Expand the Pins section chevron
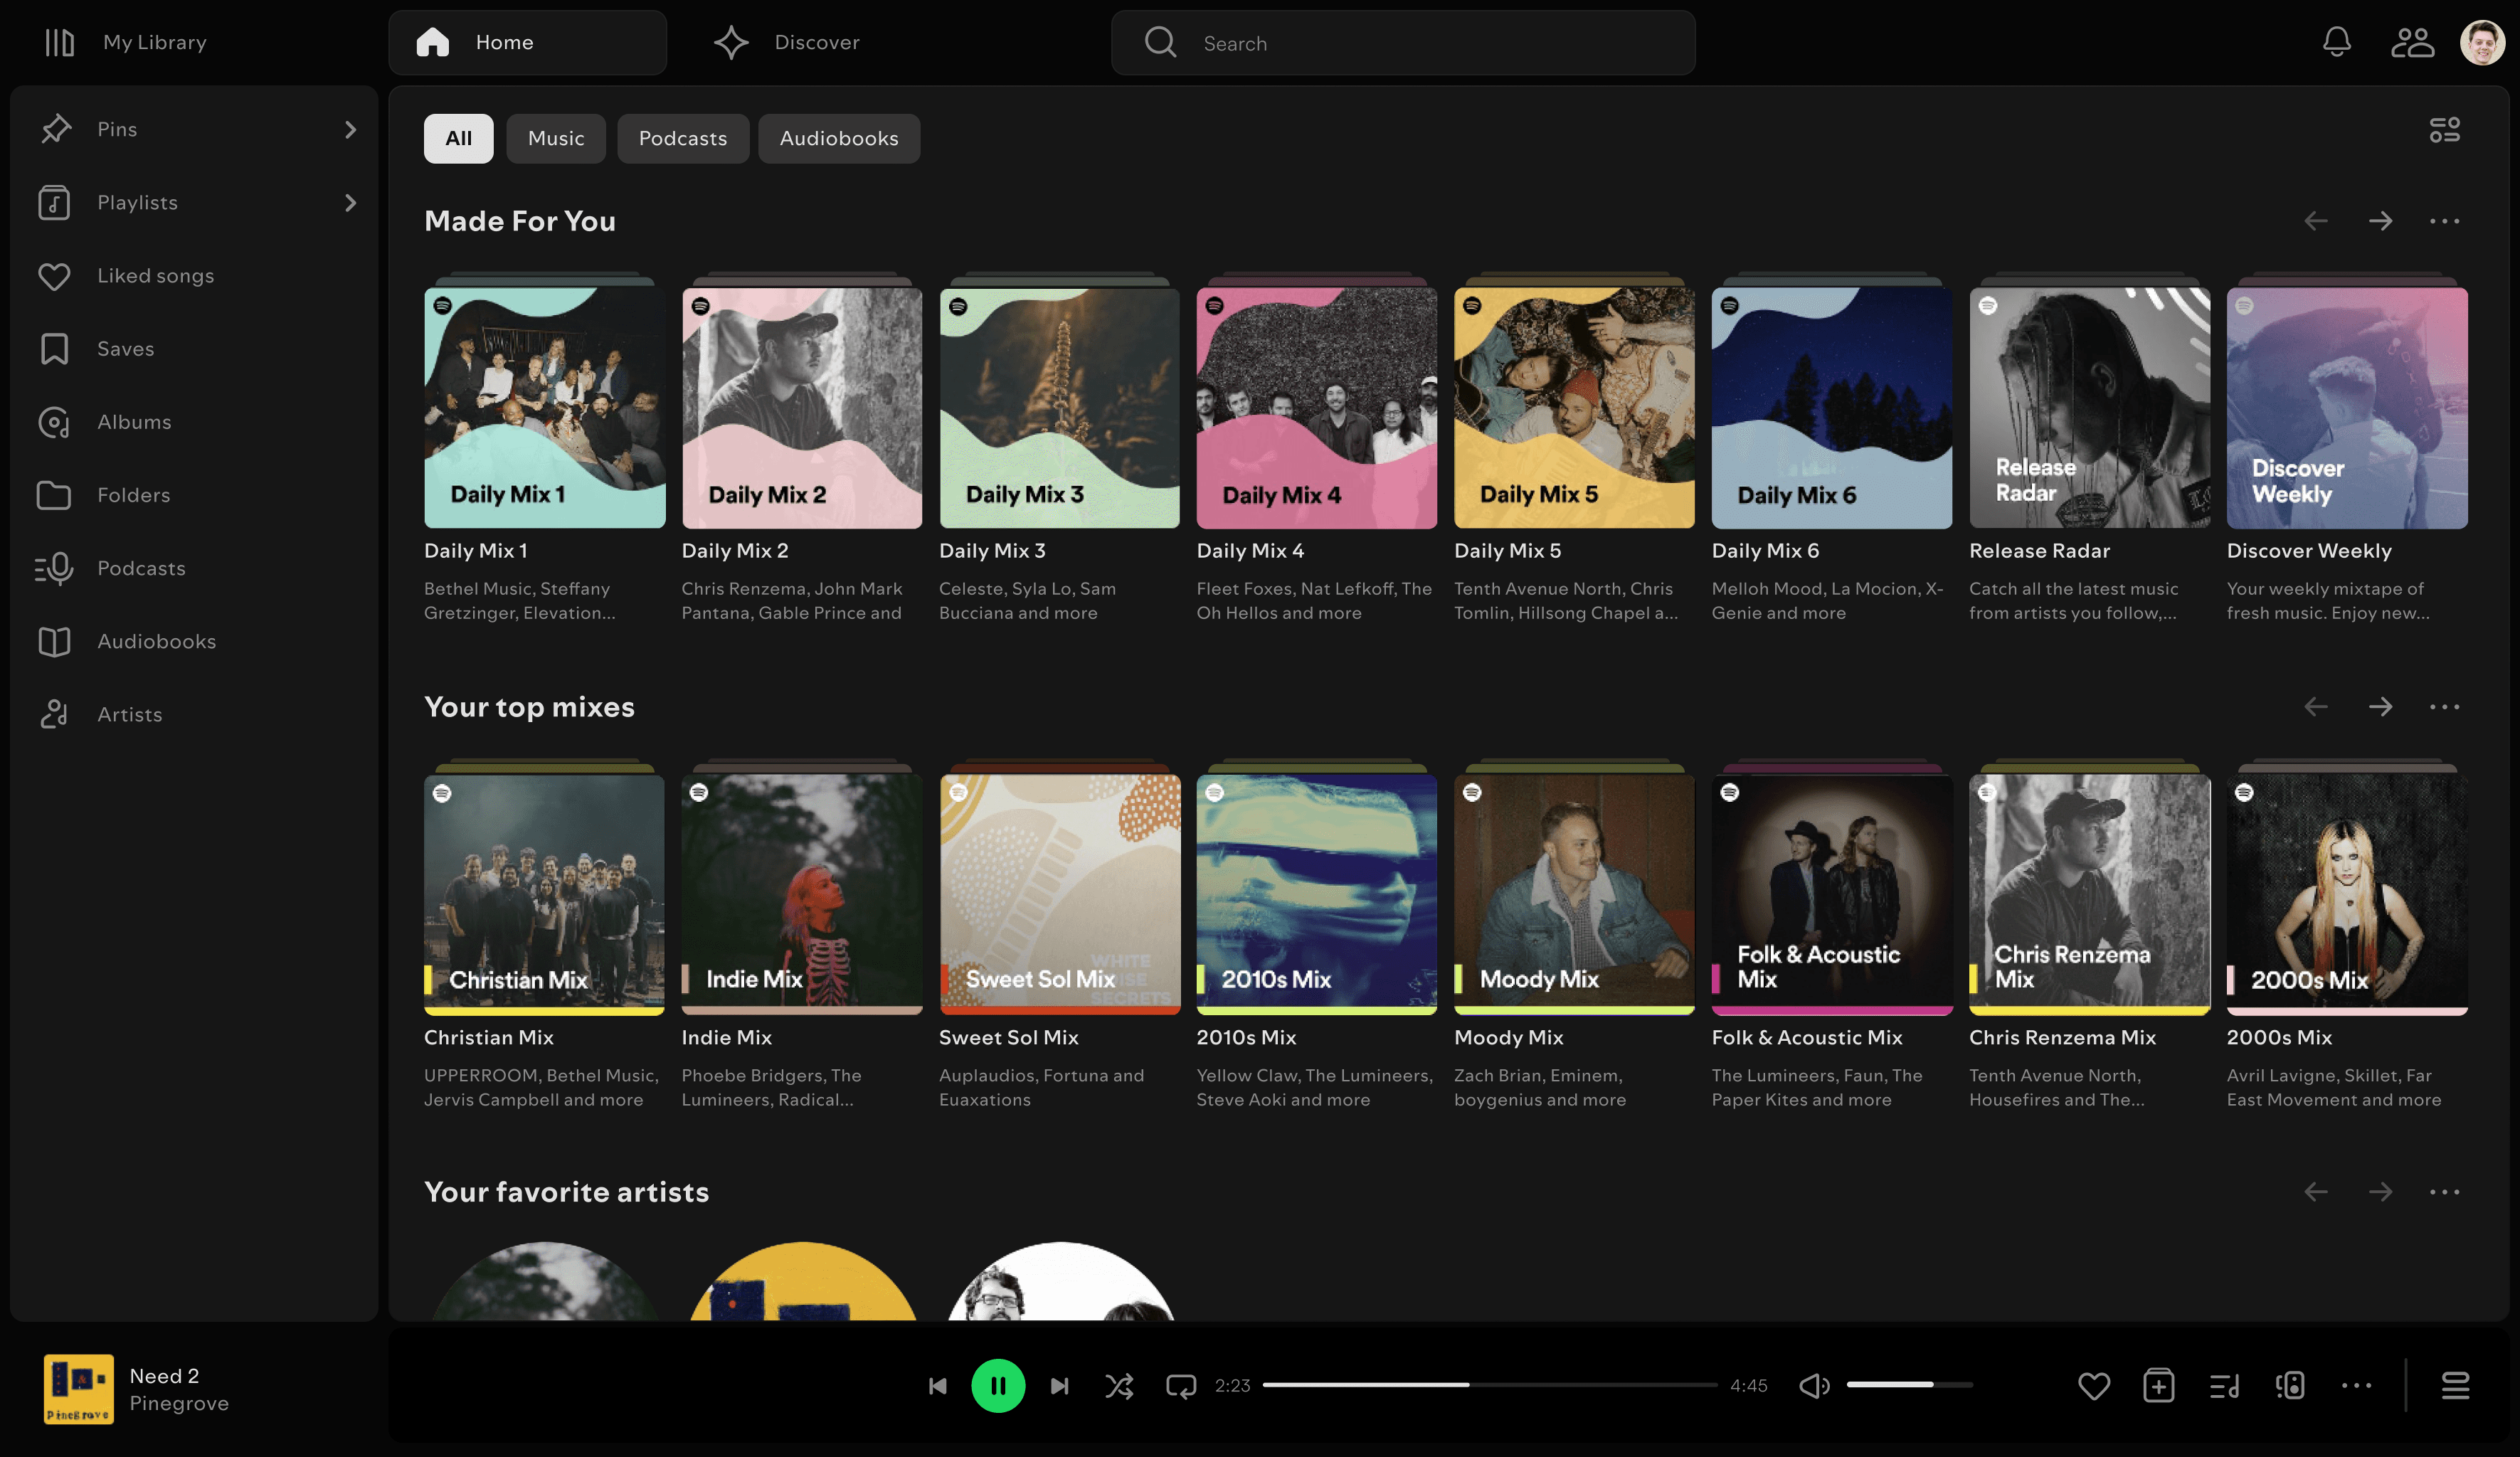The width and height of the screenshot is (2520, 1457). (350, 130)
